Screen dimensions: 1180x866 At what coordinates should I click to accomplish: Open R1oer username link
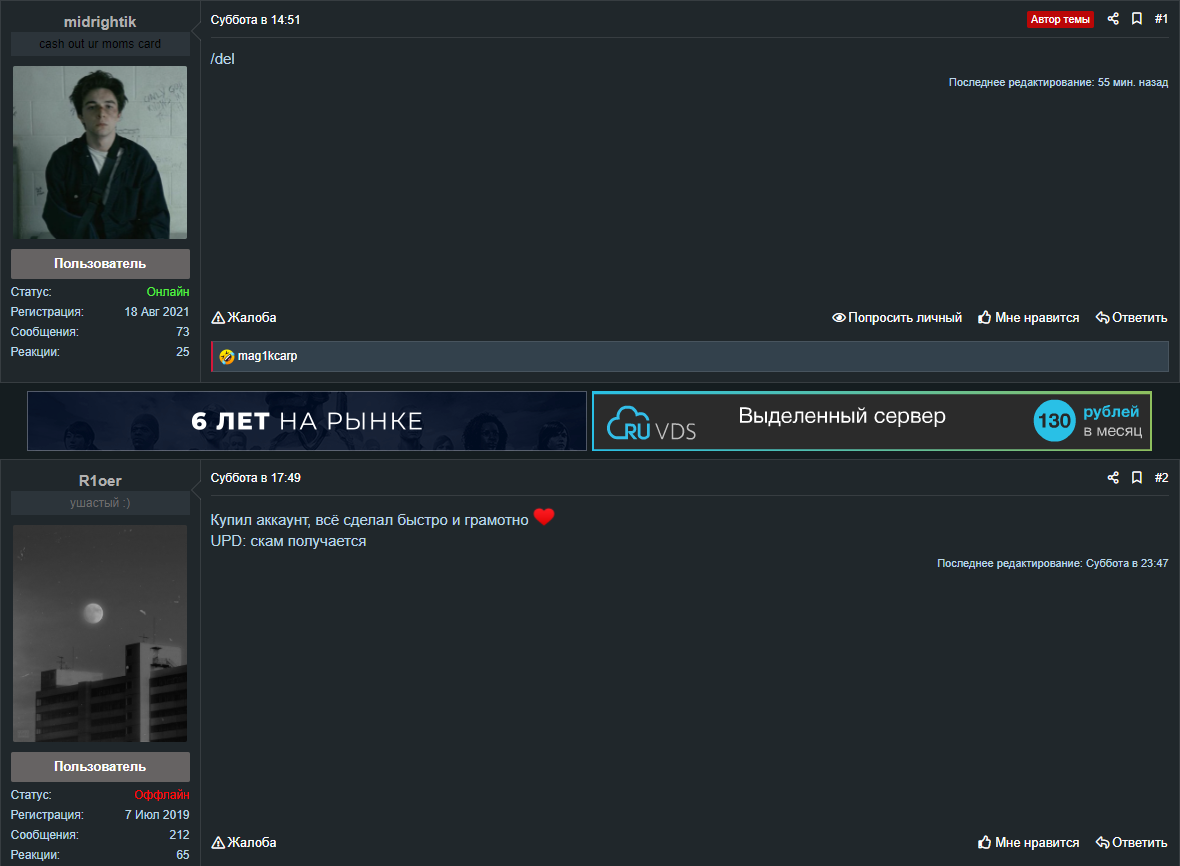100,481
